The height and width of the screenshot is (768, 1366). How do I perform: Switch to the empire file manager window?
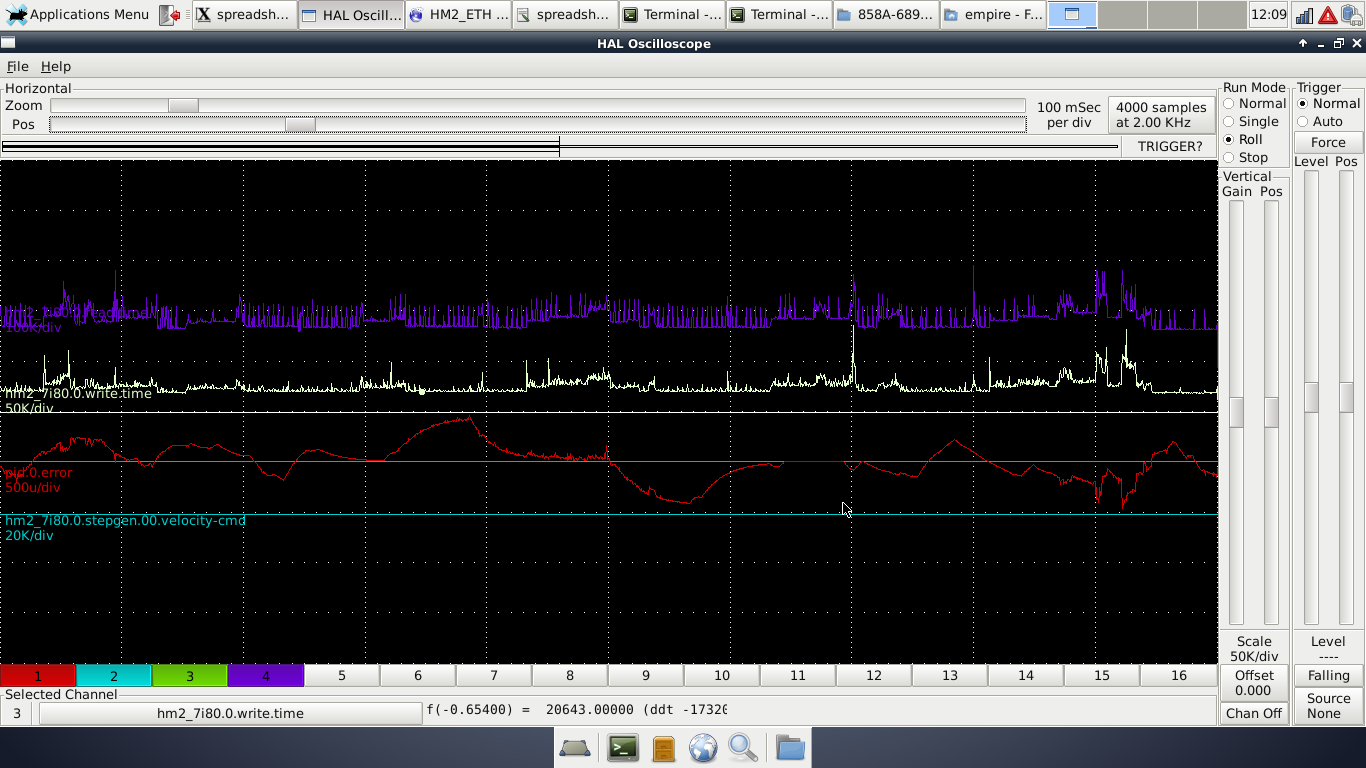tap(994, 14)
